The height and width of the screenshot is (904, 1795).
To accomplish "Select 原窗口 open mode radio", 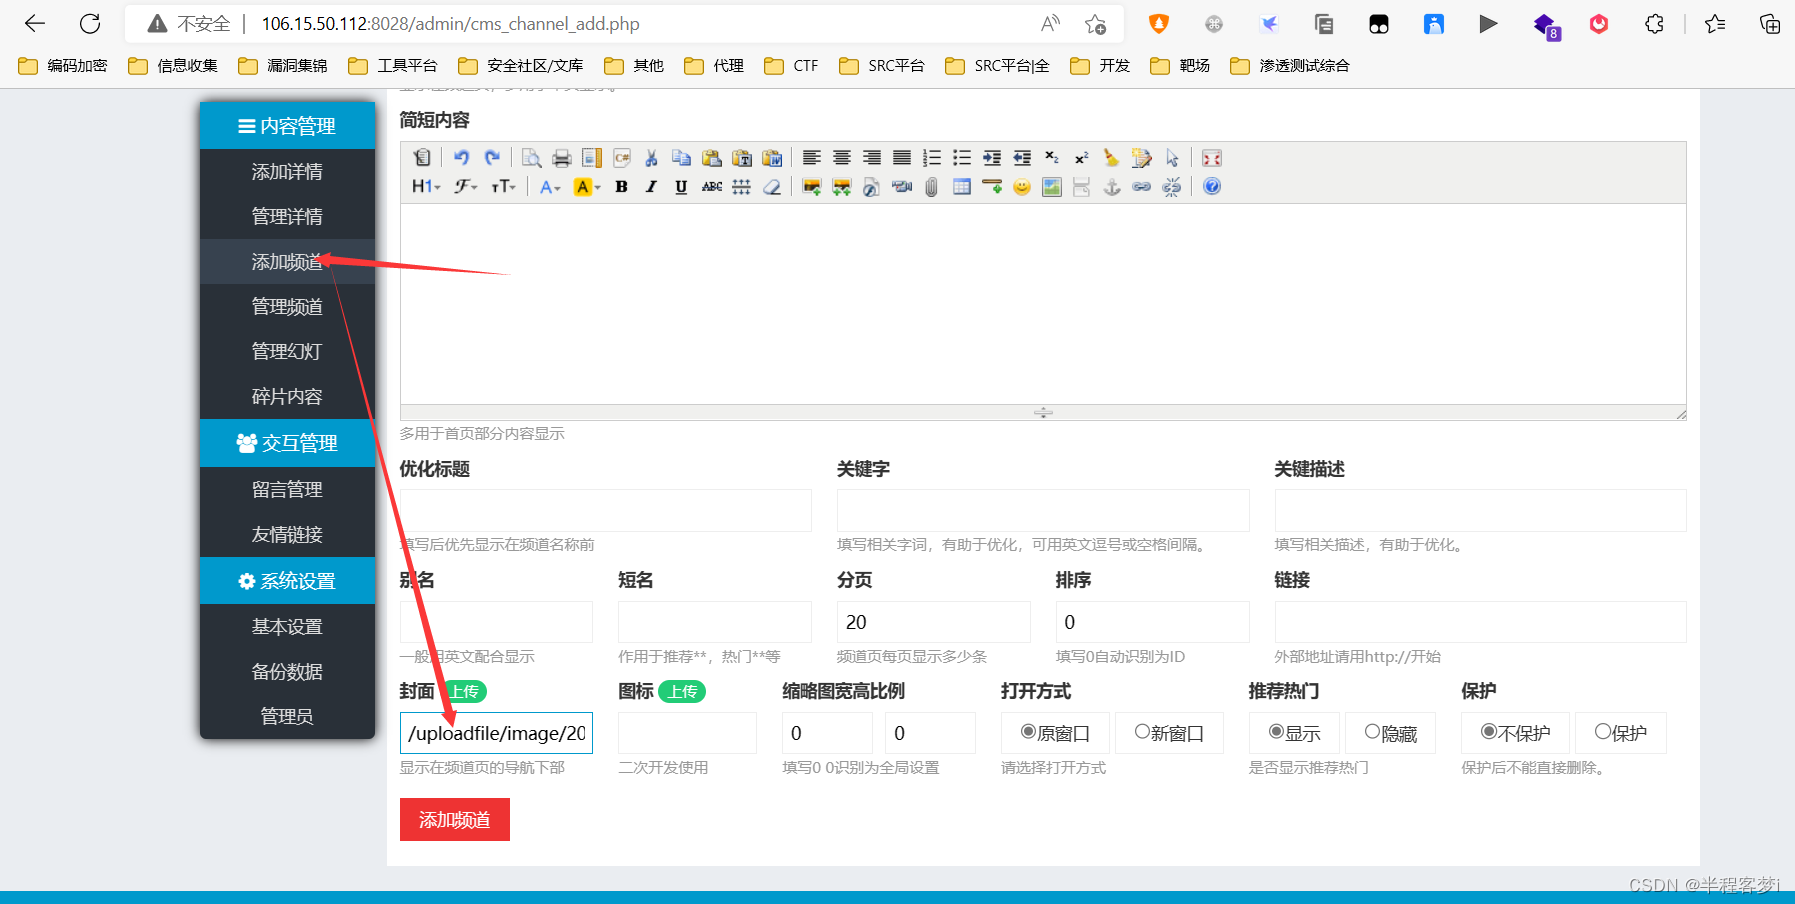I will tap(1028, 732).
